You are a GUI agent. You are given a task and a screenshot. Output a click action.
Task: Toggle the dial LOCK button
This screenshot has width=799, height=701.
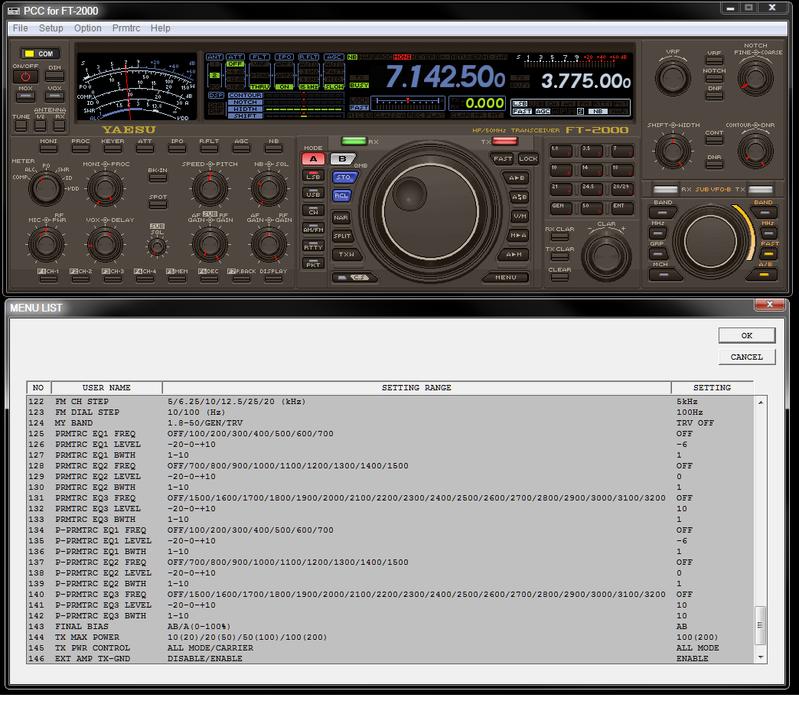528,159
